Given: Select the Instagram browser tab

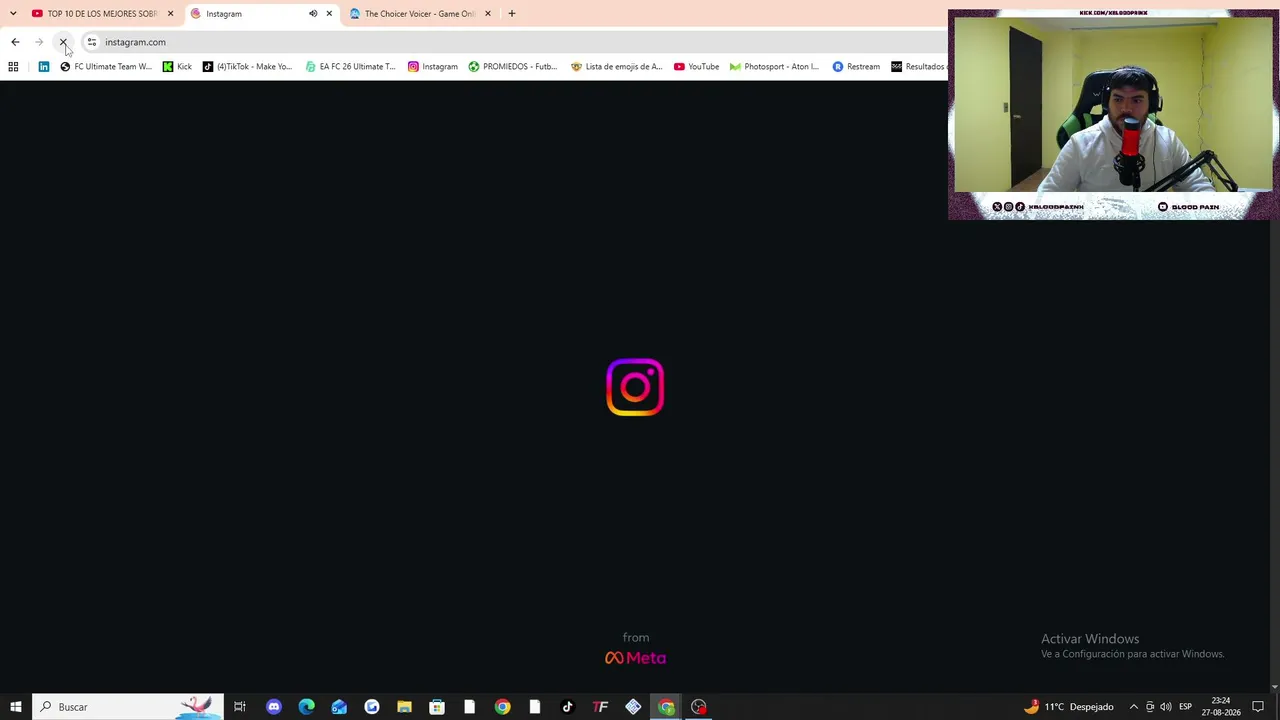Looking at the screenshot, I should tap(260, 14).
